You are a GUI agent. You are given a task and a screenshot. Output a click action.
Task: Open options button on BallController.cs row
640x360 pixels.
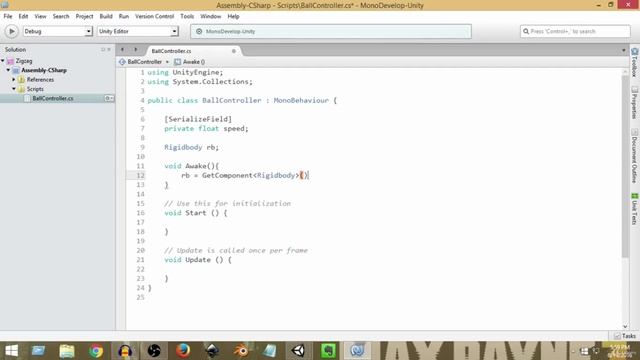(109, 98)
